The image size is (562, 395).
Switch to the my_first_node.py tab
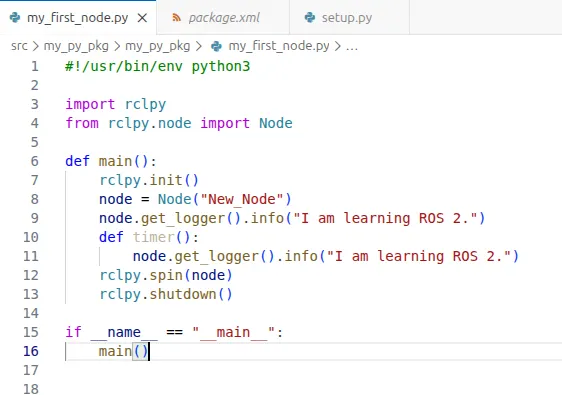click(78, 18)
